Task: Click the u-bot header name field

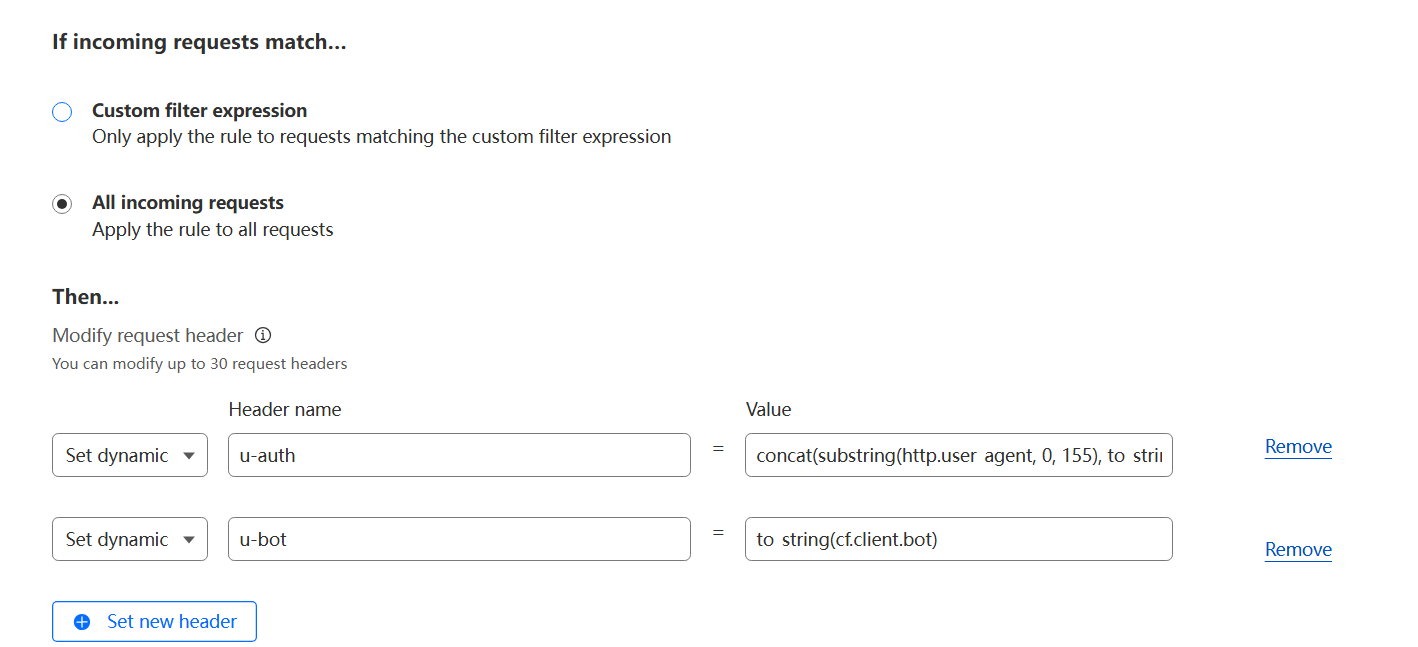Action: pyautogui.click(x=459, y=539)
